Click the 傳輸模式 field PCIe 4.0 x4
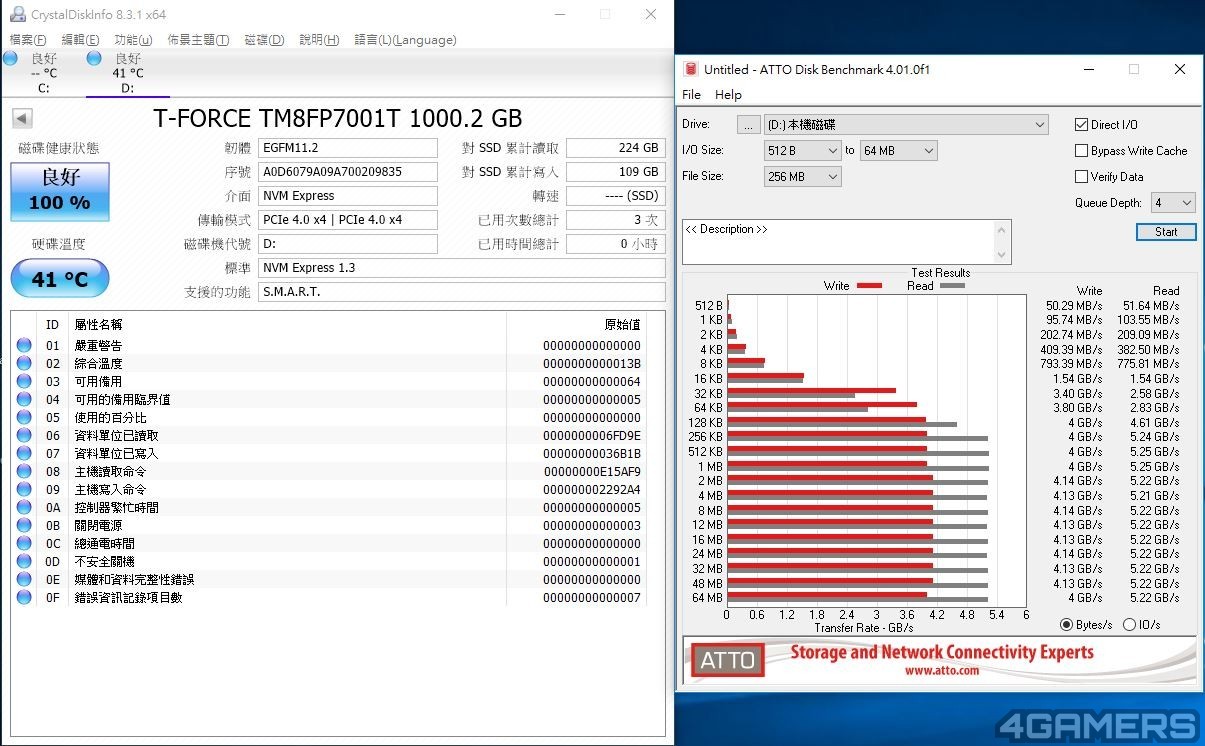The image size is (1205, 746). (x=348, y=220)
